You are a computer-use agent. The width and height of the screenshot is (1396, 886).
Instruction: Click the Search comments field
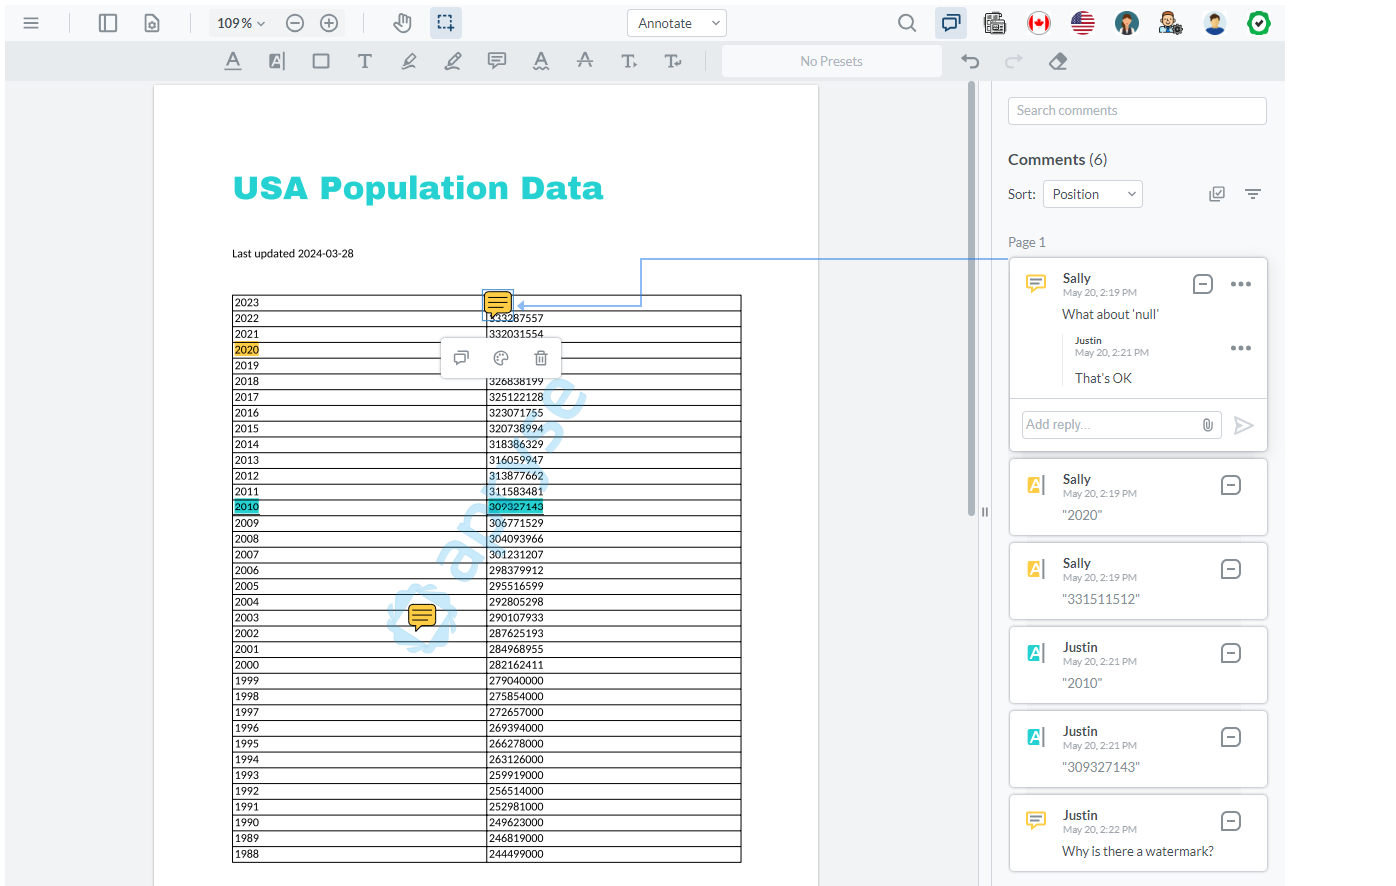(1137, 111)
